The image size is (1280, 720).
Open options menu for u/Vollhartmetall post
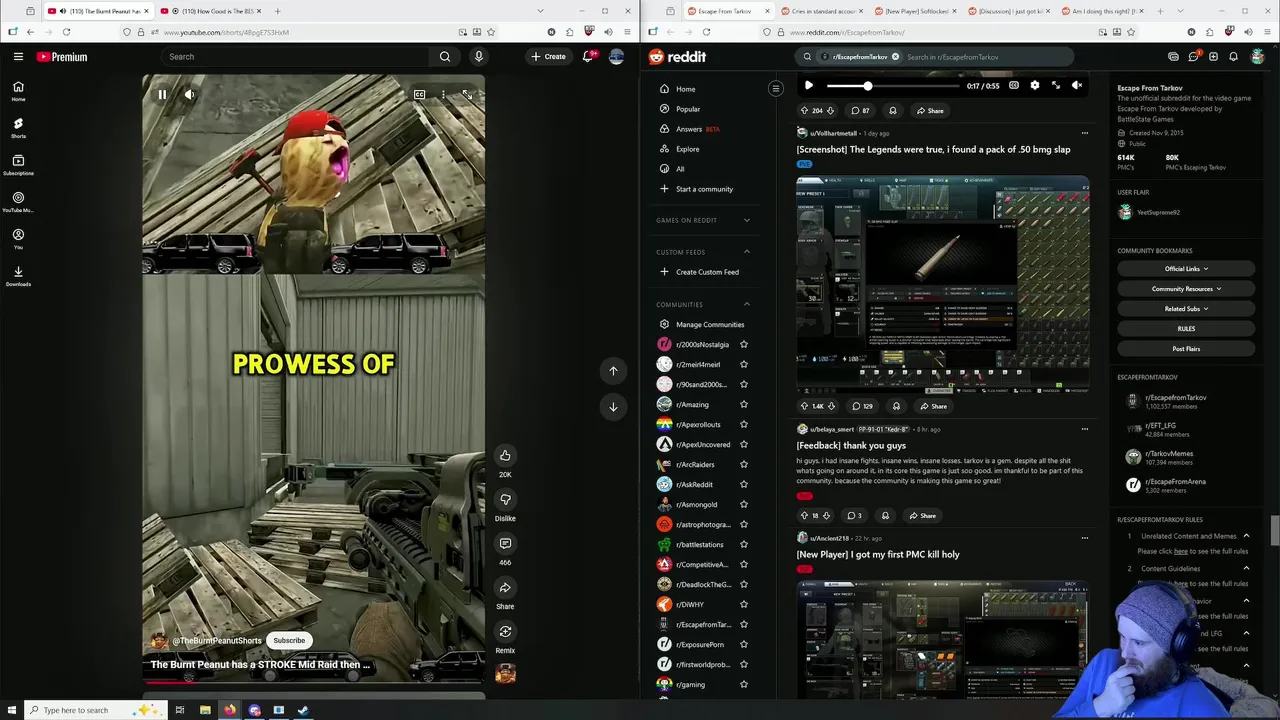[1084, 133]
